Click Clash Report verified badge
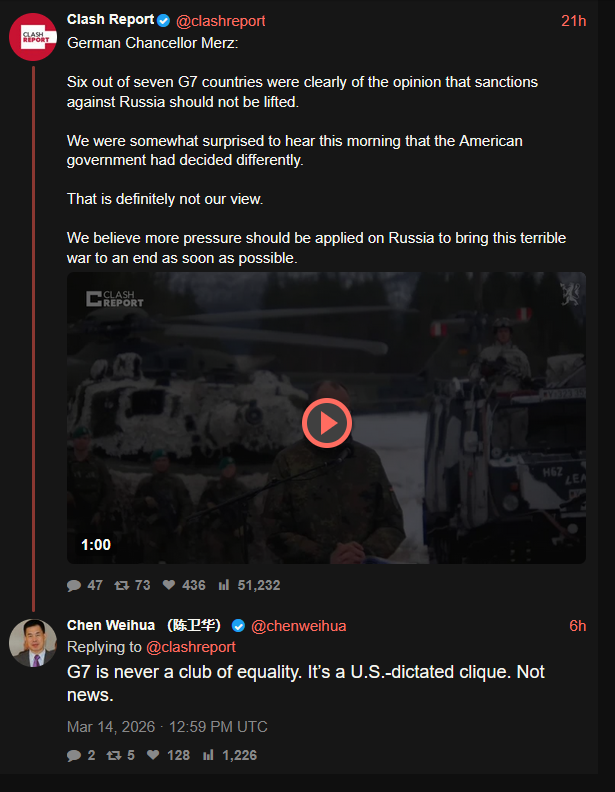The height and width of the screenshot is (792, 615). [163, 20]
